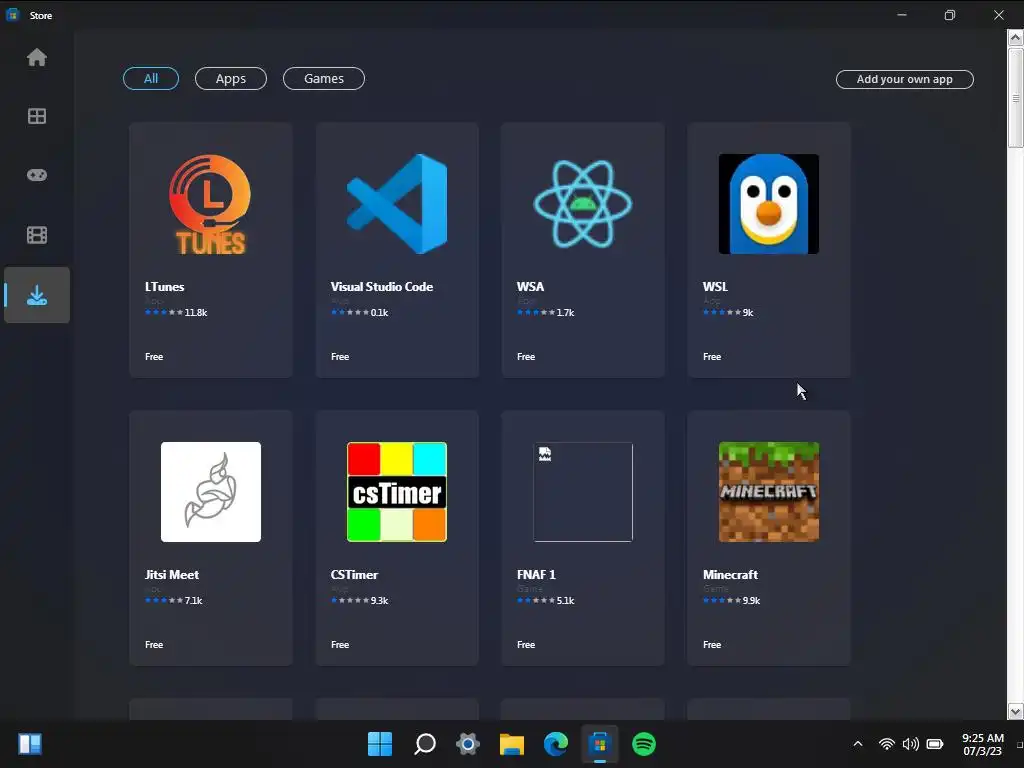Click WSL 9k star rating
Screen dimensions: 1024x768
[x=728, y=313]
